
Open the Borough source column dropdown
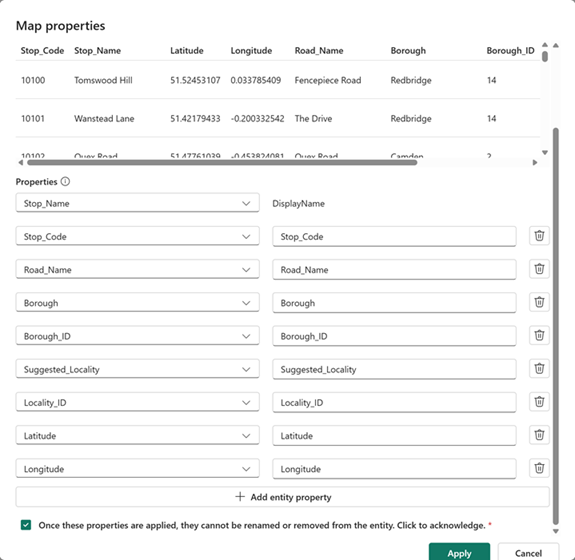pos(138,303)
